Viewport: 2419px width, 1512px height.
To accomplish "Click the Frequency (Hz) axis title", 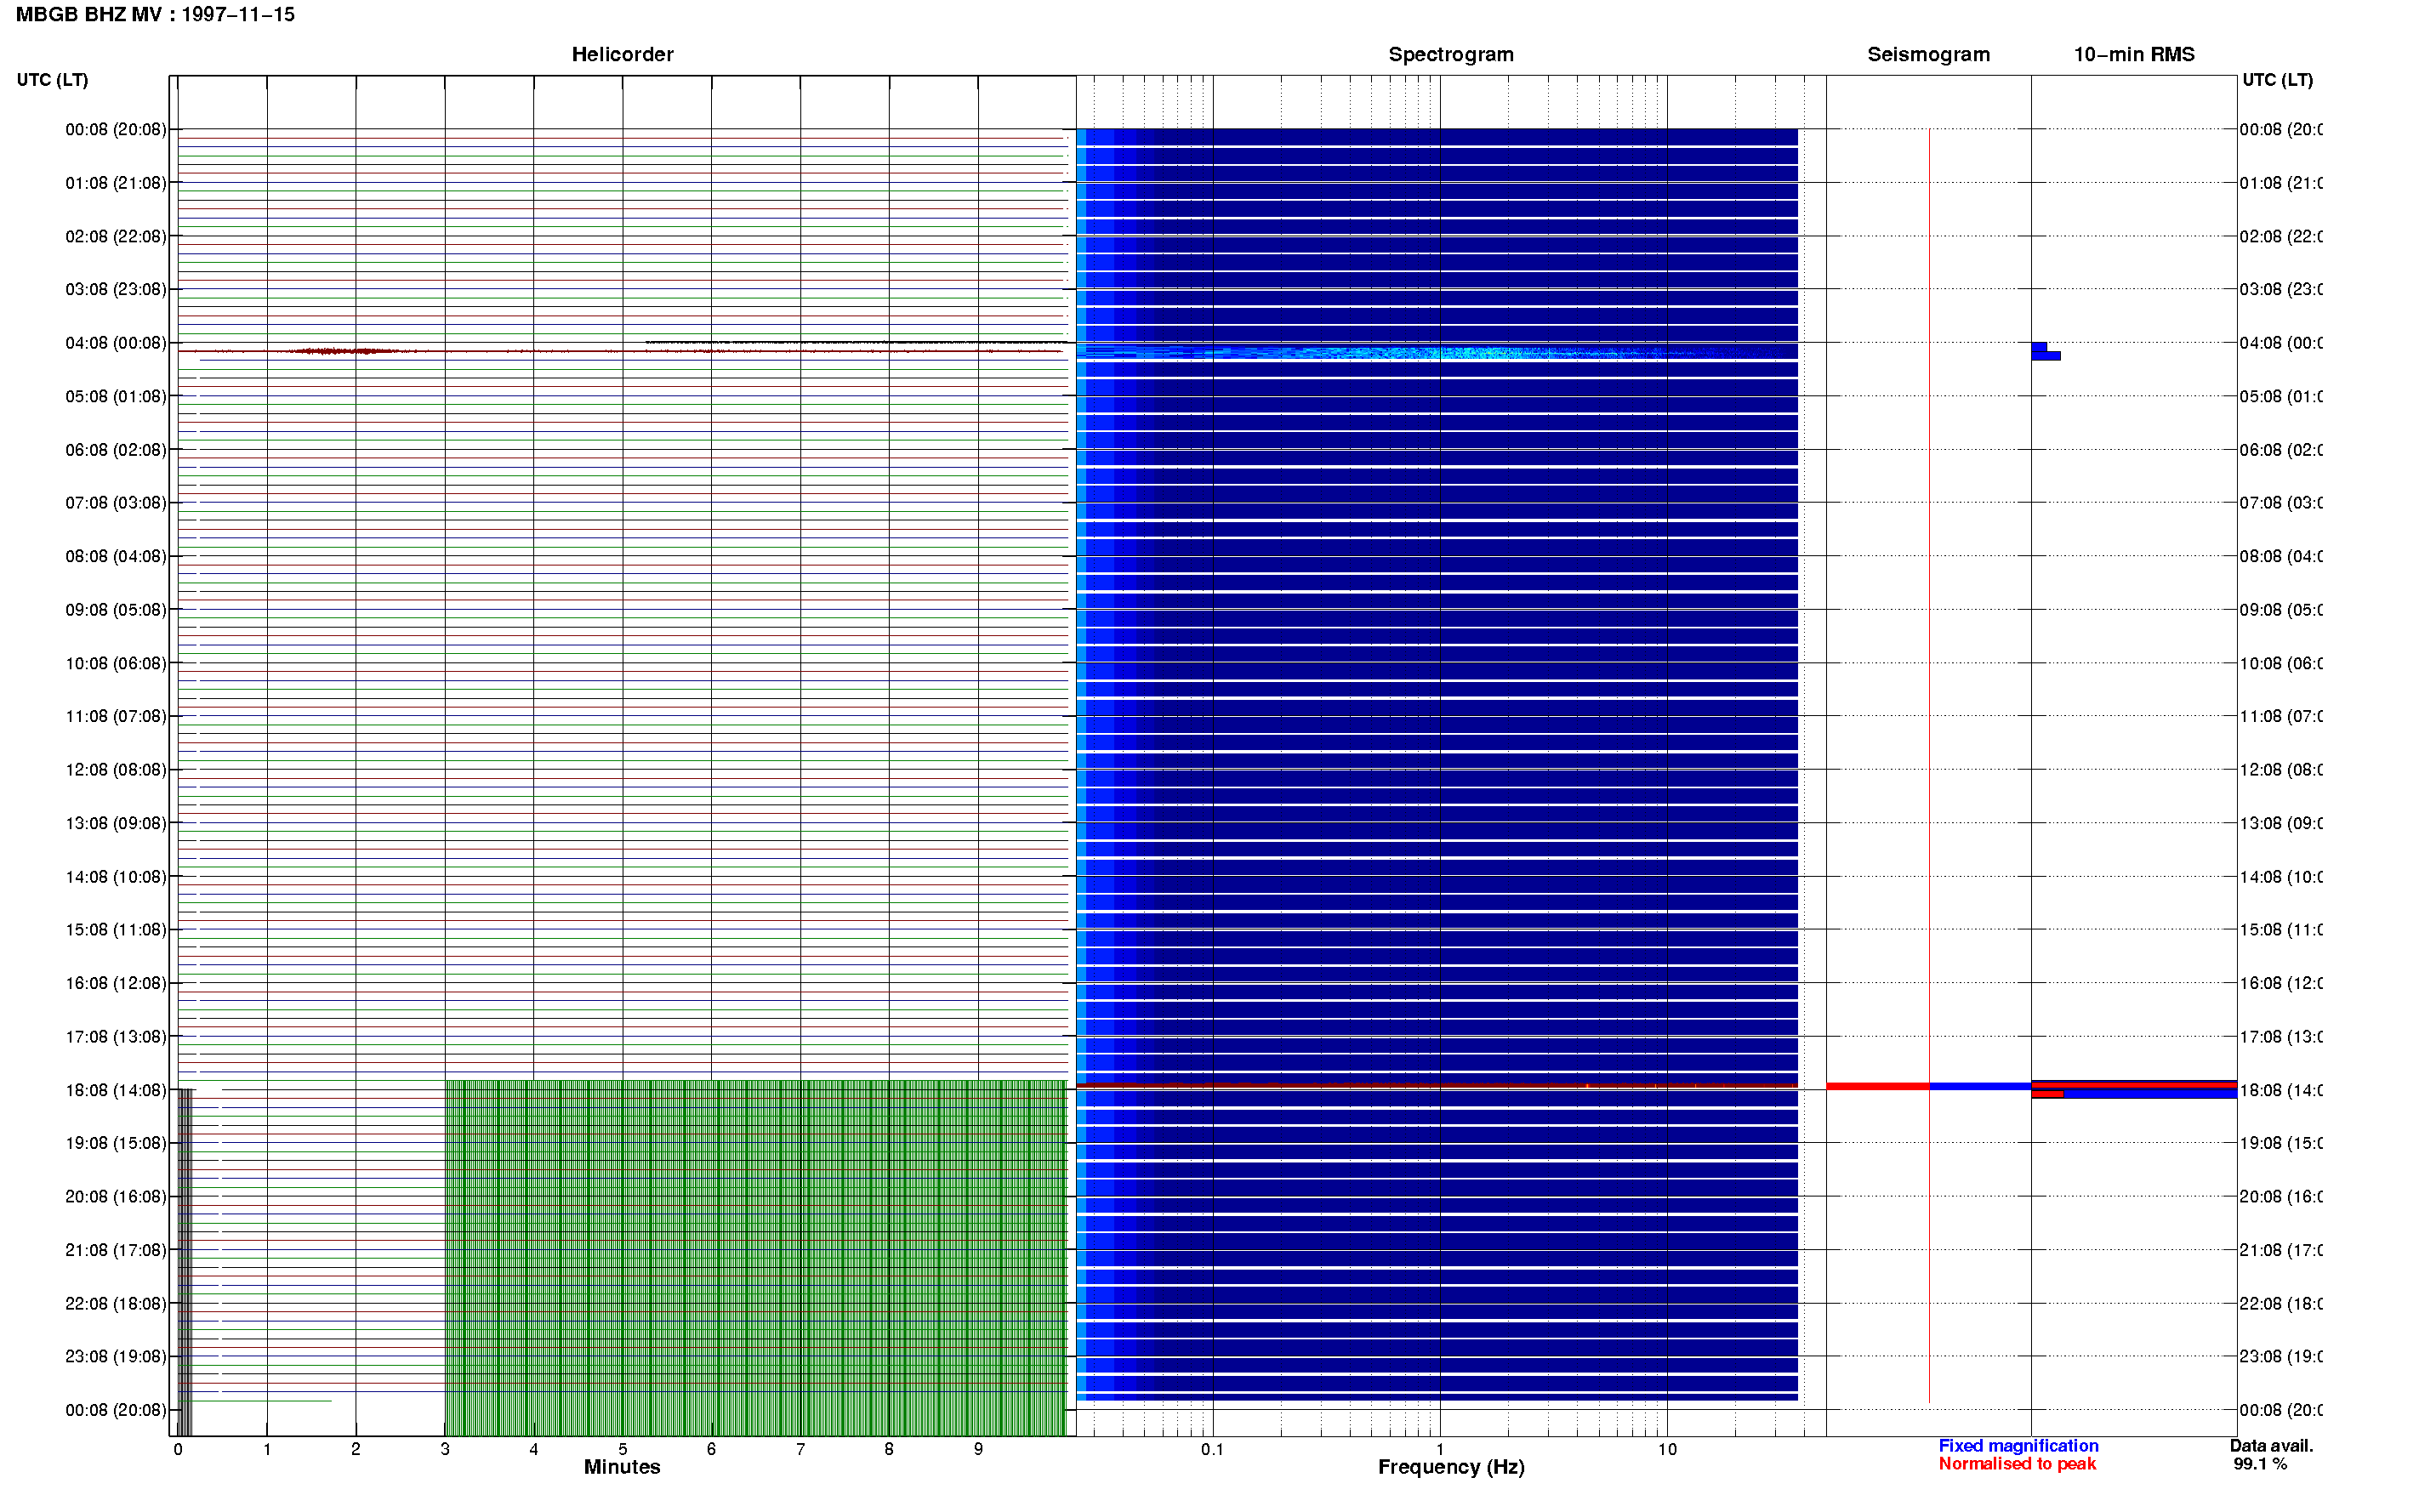I will (1451, 1467).
